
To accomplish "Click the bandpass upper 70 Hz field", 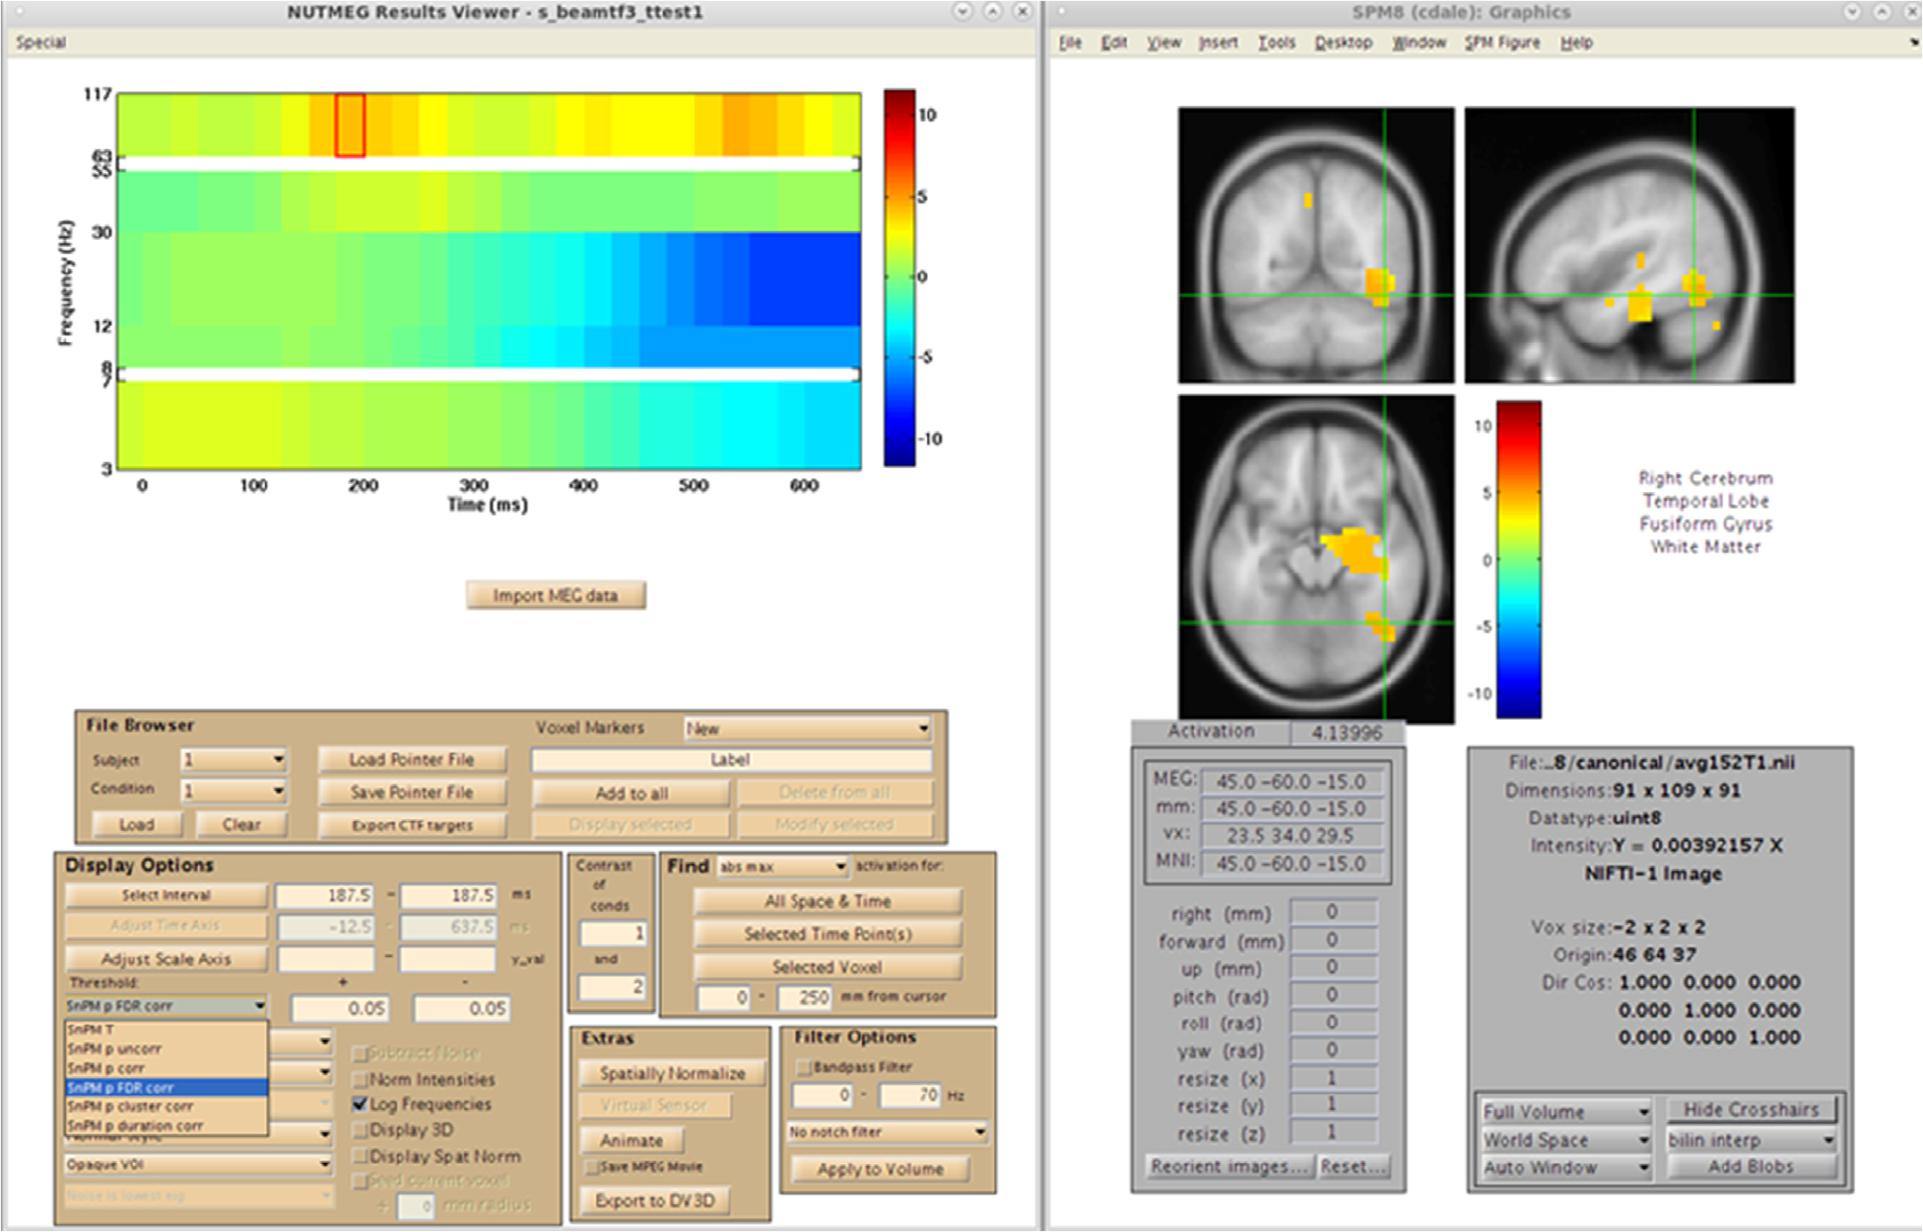I will (910, 1096).
